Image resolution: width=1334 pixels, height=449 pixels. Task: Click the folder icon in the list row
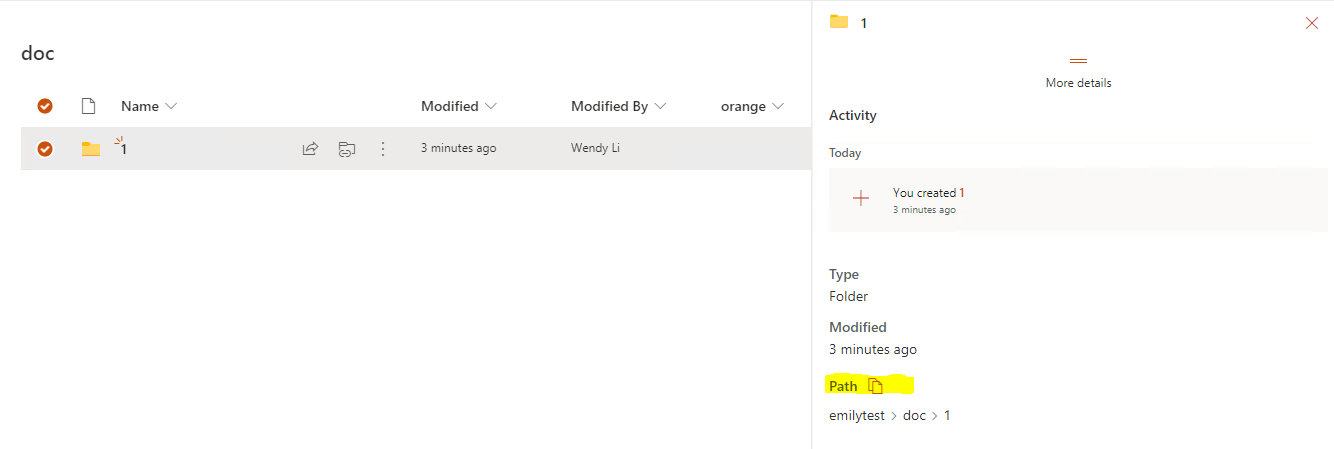[x=91, y=149]
